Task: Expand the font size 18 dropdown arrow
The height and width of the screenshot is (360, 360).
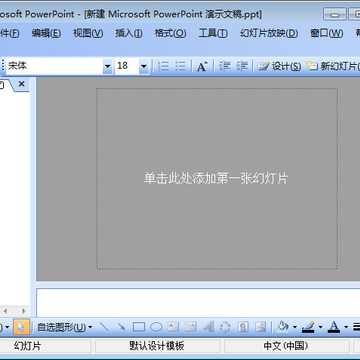Action: click(144, 66)
